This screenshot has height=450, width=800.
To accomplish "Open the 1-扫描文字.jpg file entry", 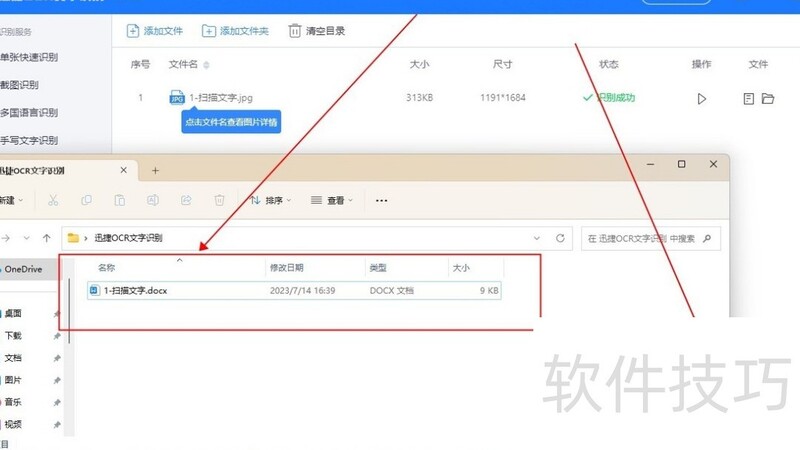I will (221, 97).
